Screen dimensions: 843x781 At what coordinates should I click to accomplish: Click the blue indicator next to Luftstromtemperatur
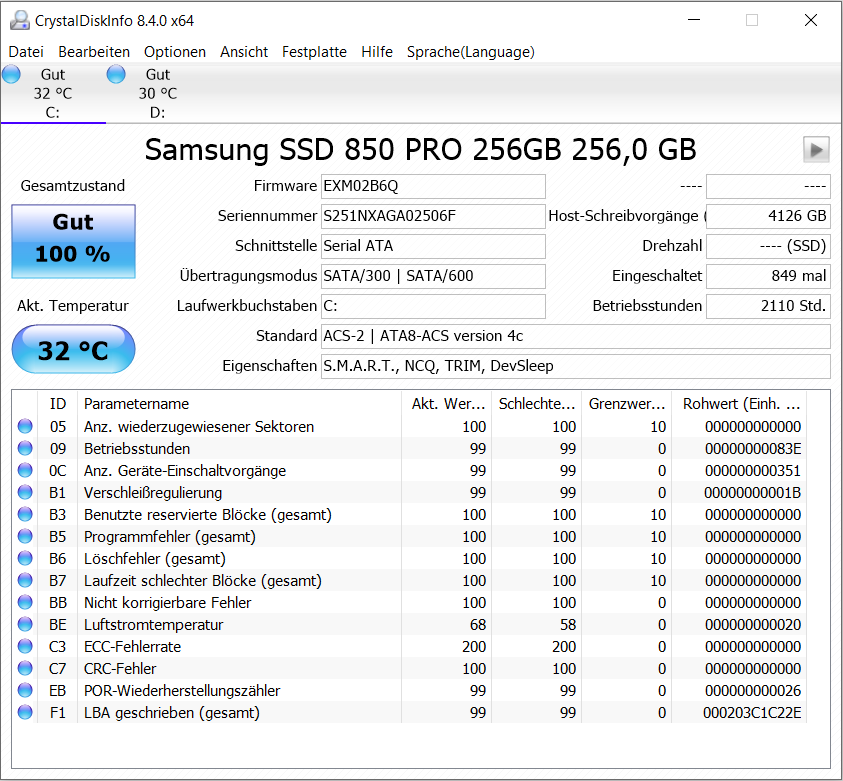point(24,624)
